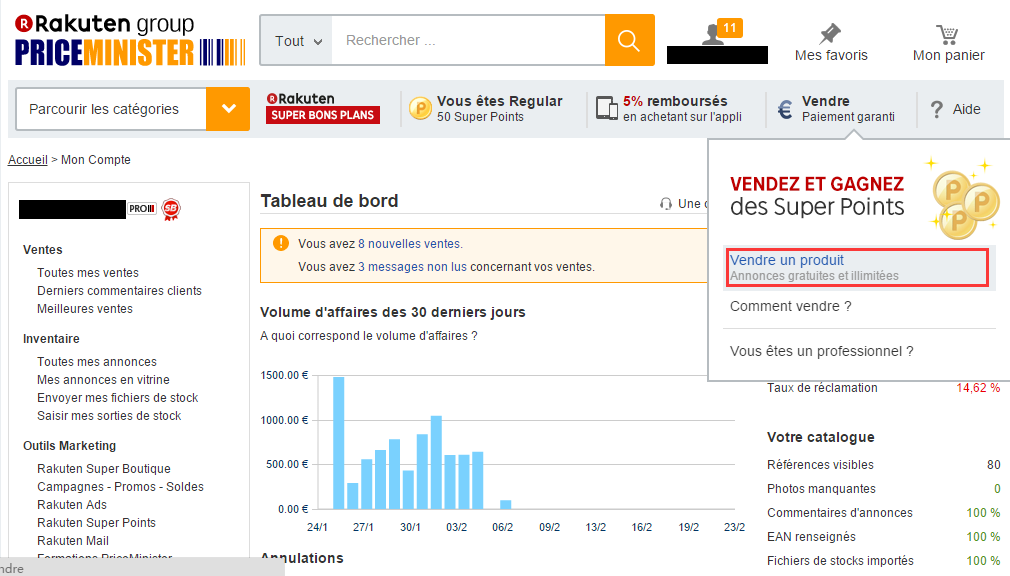Expand the Tout search category dropdown

click(297, 41)
